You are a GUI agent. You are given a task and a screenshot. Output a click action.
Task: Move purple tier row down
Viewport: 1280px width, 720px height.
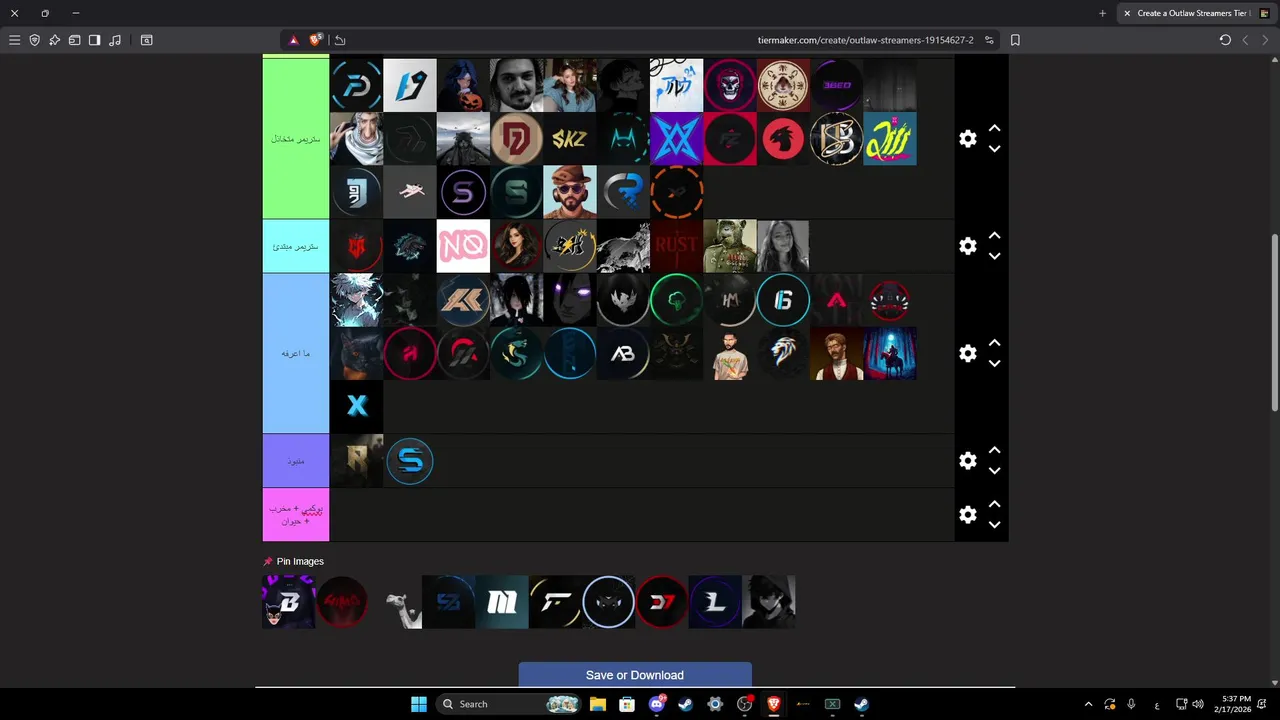(994, 471)
